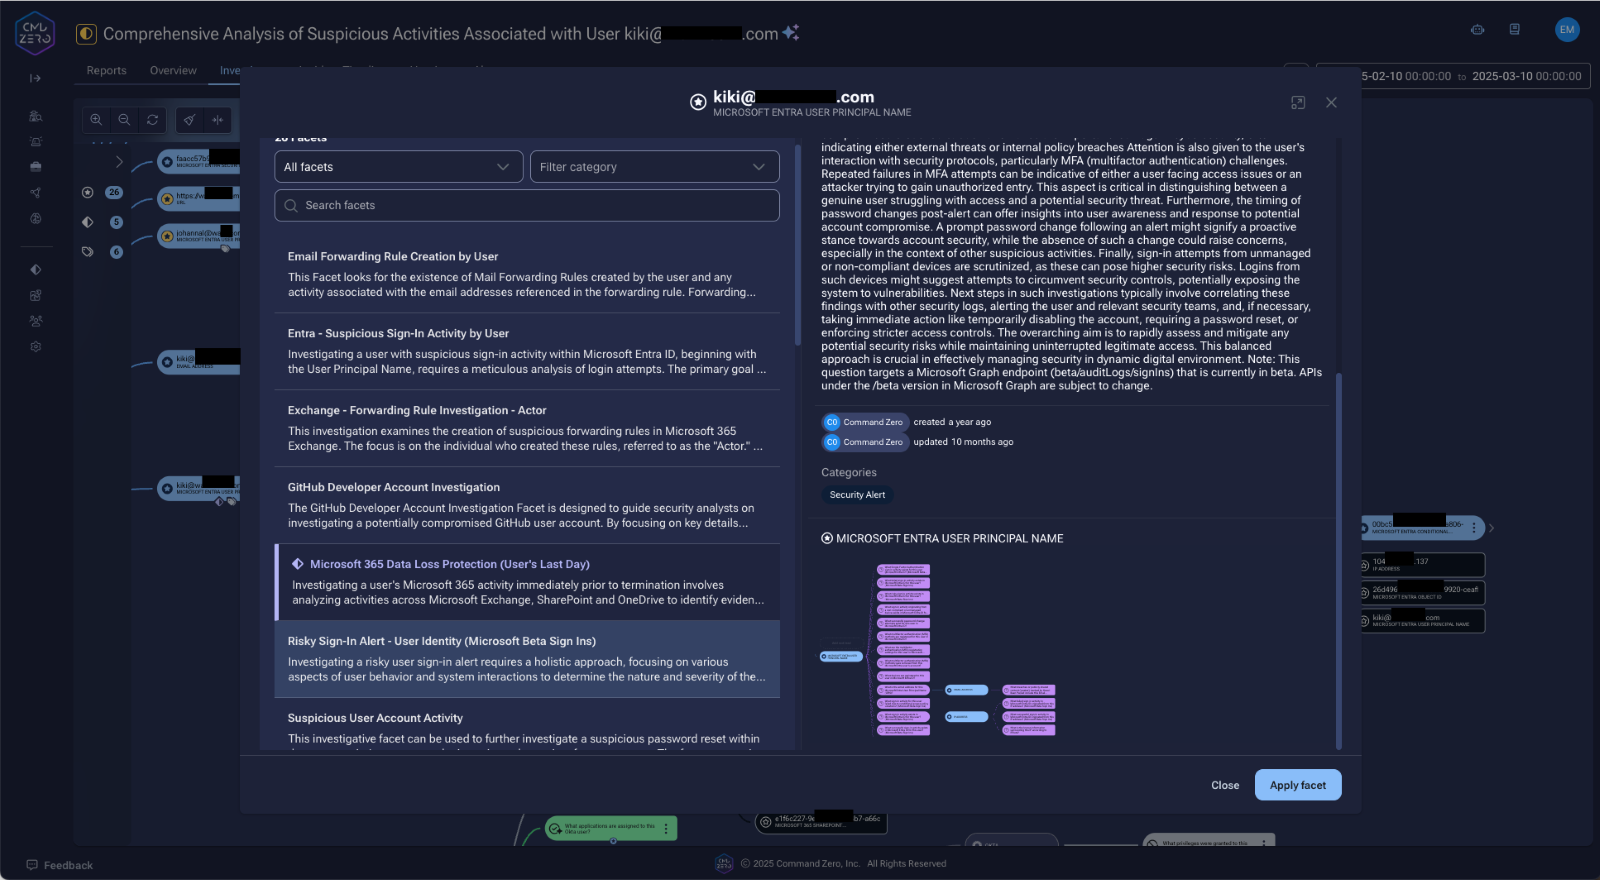Open the robot assistant icon in the header
This screenshot has width=1600, height=880.
pyautogui.click(x=1477, y=30)
